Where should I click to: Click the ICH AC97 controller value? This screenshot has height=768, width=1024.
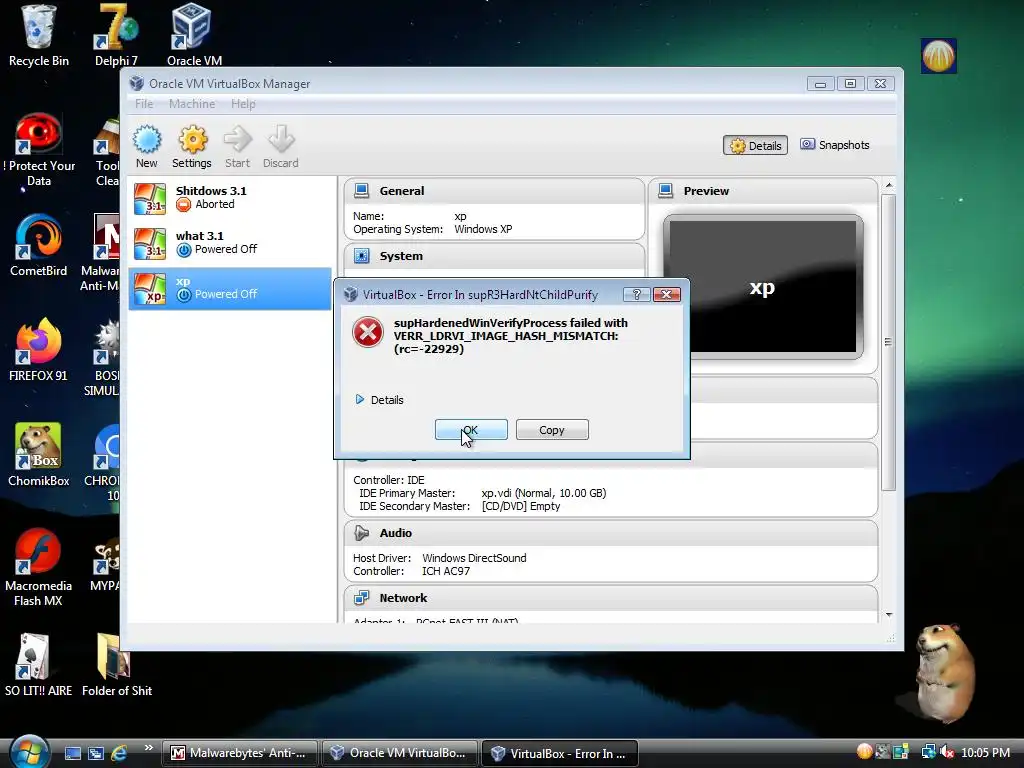[446, 571]
